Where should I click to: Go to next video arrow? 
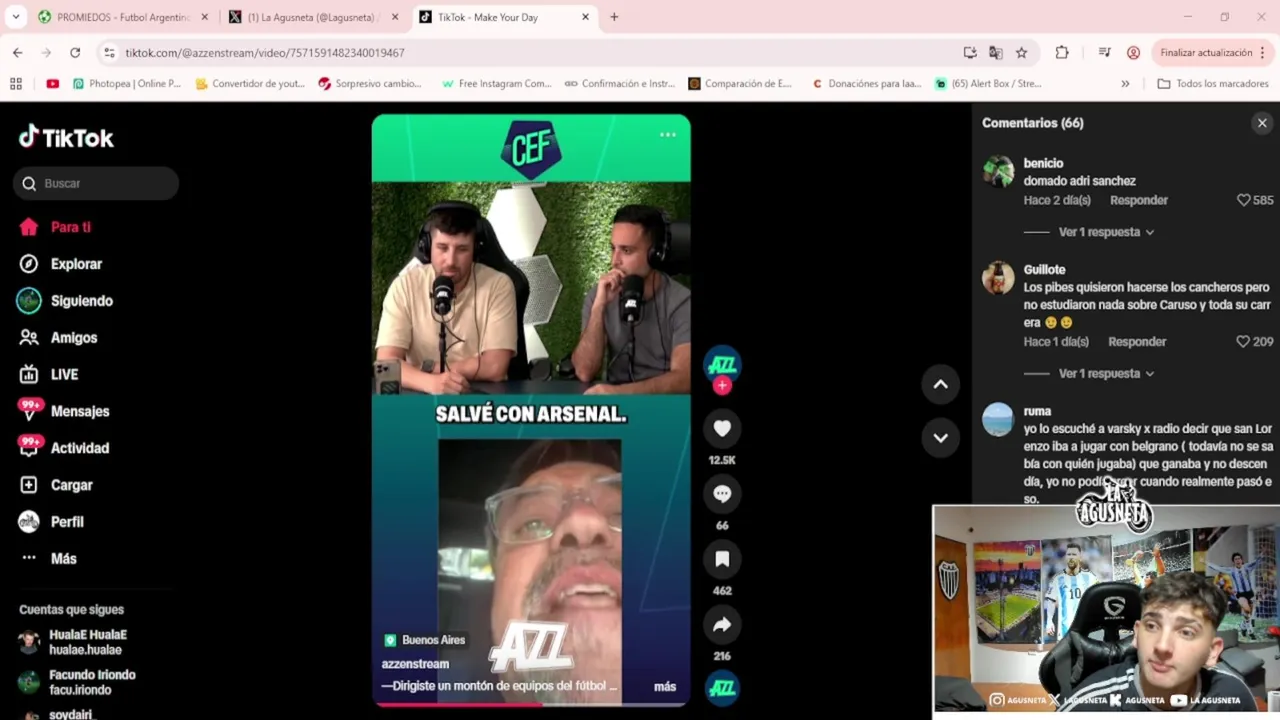pyautogui.click(x=940, y=437)
